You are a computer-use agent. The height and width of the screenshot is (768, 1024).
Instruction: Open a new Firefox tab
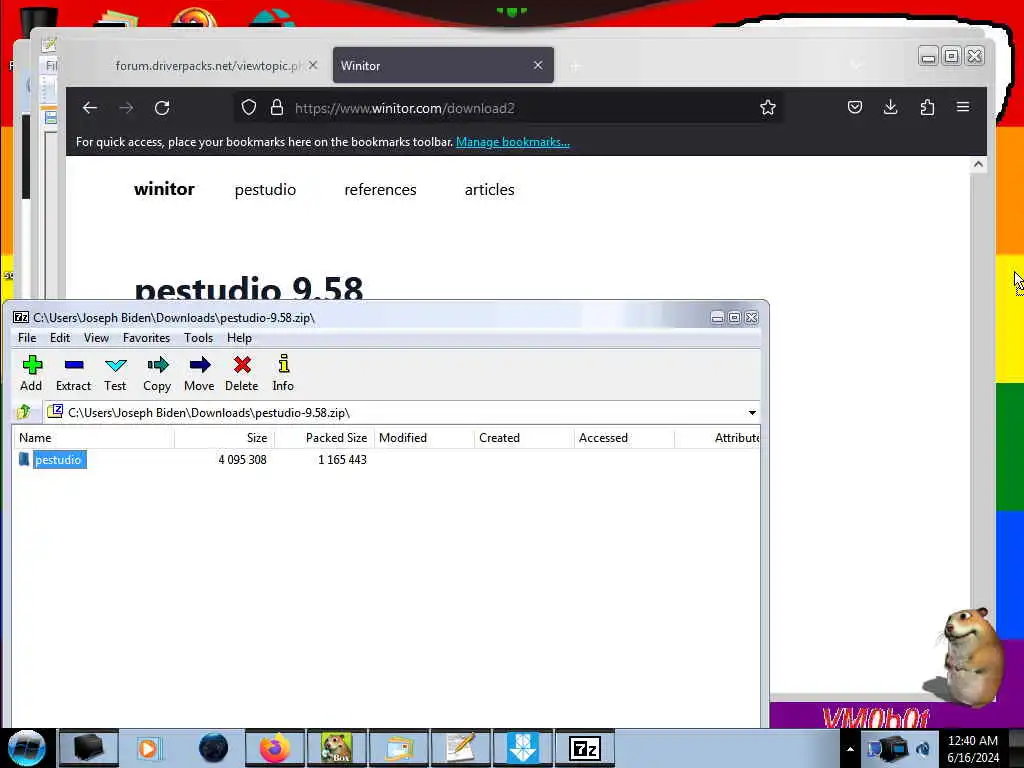[575, 66]
